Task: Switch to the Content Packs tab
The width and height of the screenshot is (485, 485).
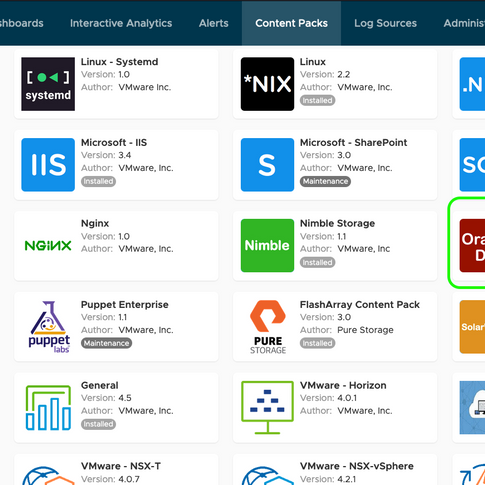Action: pos(291,23)
